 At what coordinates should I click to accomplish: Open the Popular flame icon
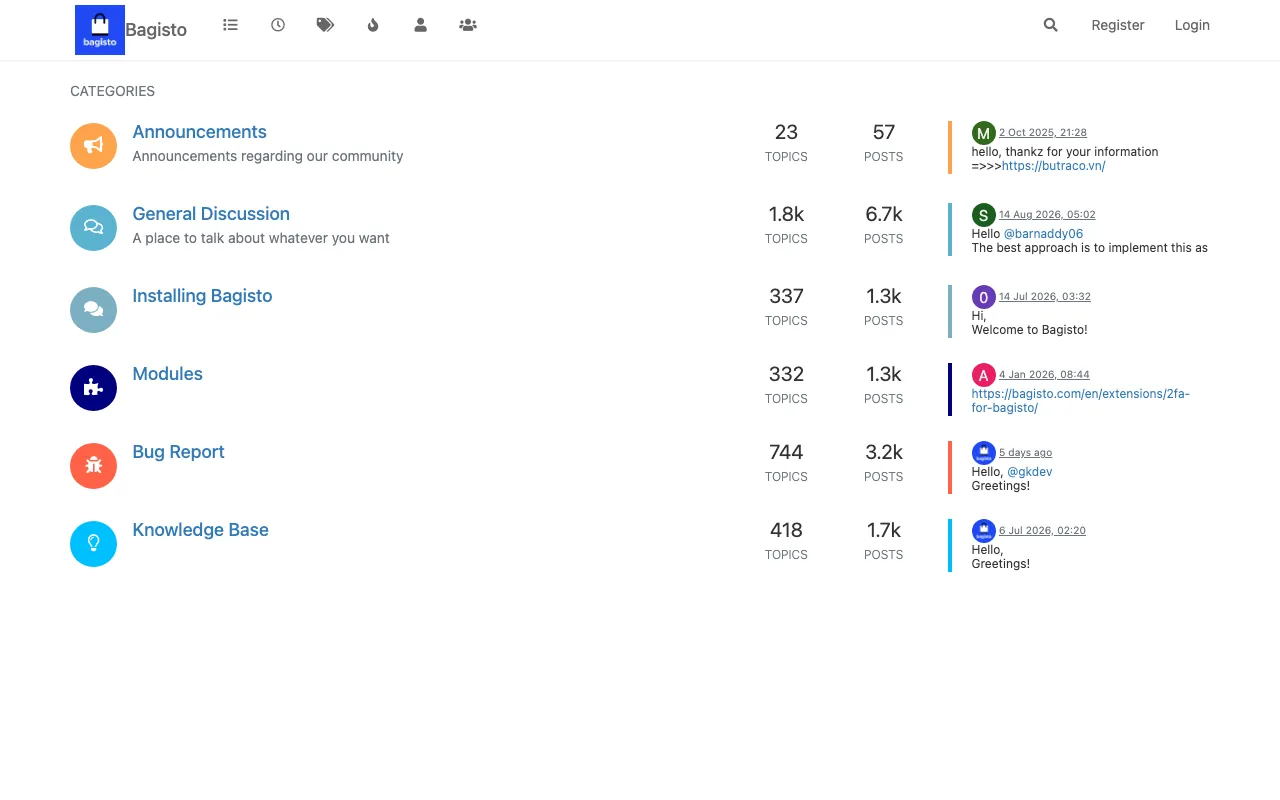[373, 25]
